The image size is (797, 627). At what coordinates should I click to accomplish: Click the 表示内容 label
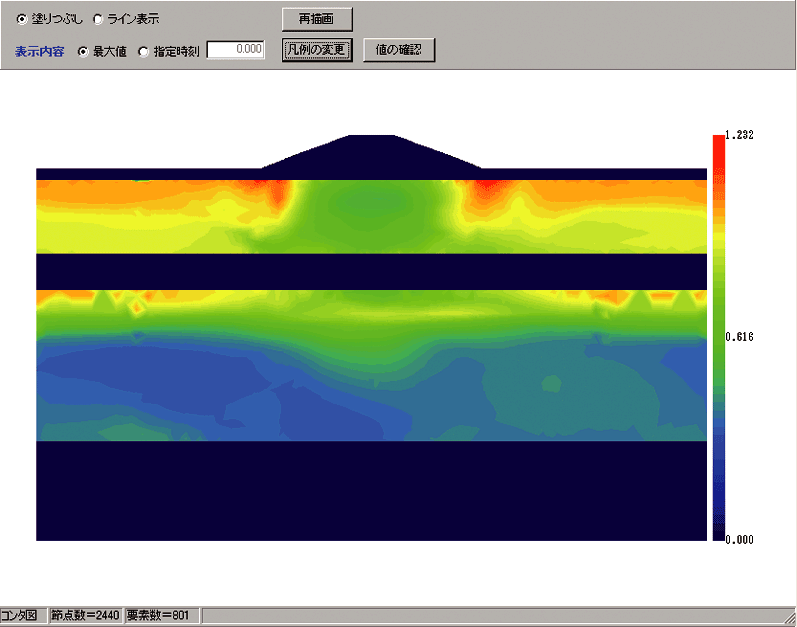[40, 52]
